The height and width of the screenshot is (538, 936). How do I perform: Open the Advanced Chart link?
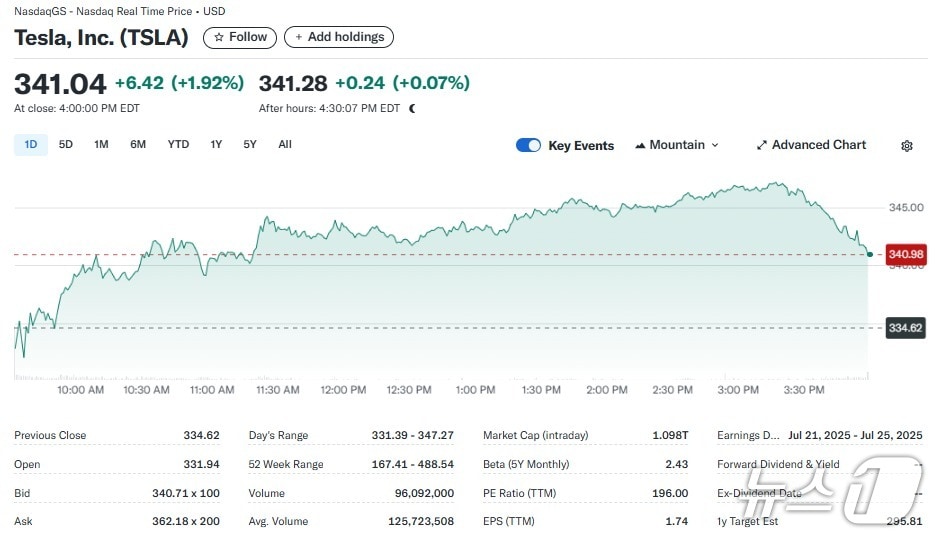pos(818,145)
